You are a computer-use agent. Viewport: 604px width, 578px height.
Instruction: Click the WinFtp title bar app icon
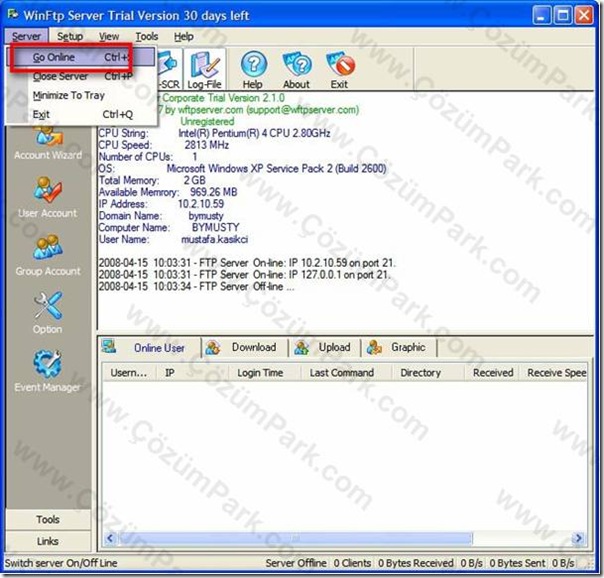12,15
